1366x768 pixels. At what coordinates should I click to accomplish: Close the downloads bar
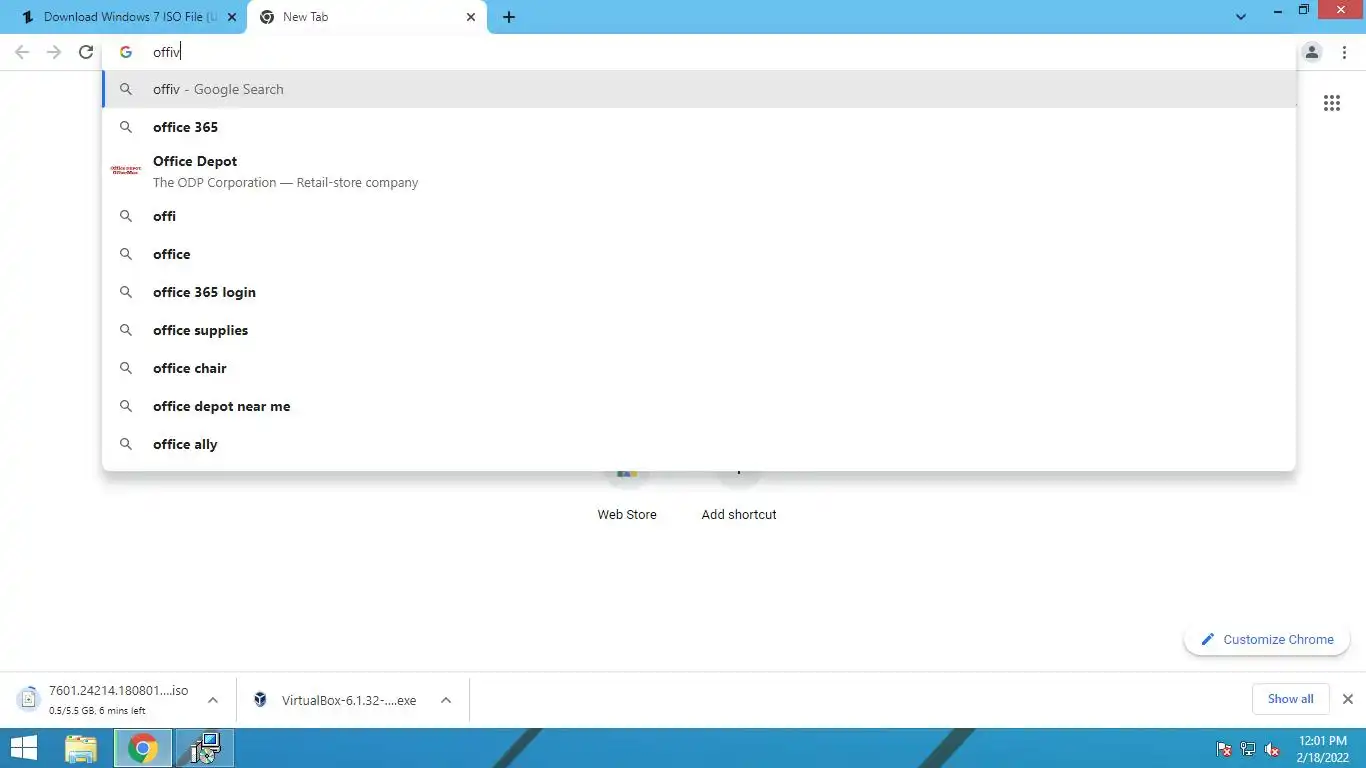(1348, 699)
